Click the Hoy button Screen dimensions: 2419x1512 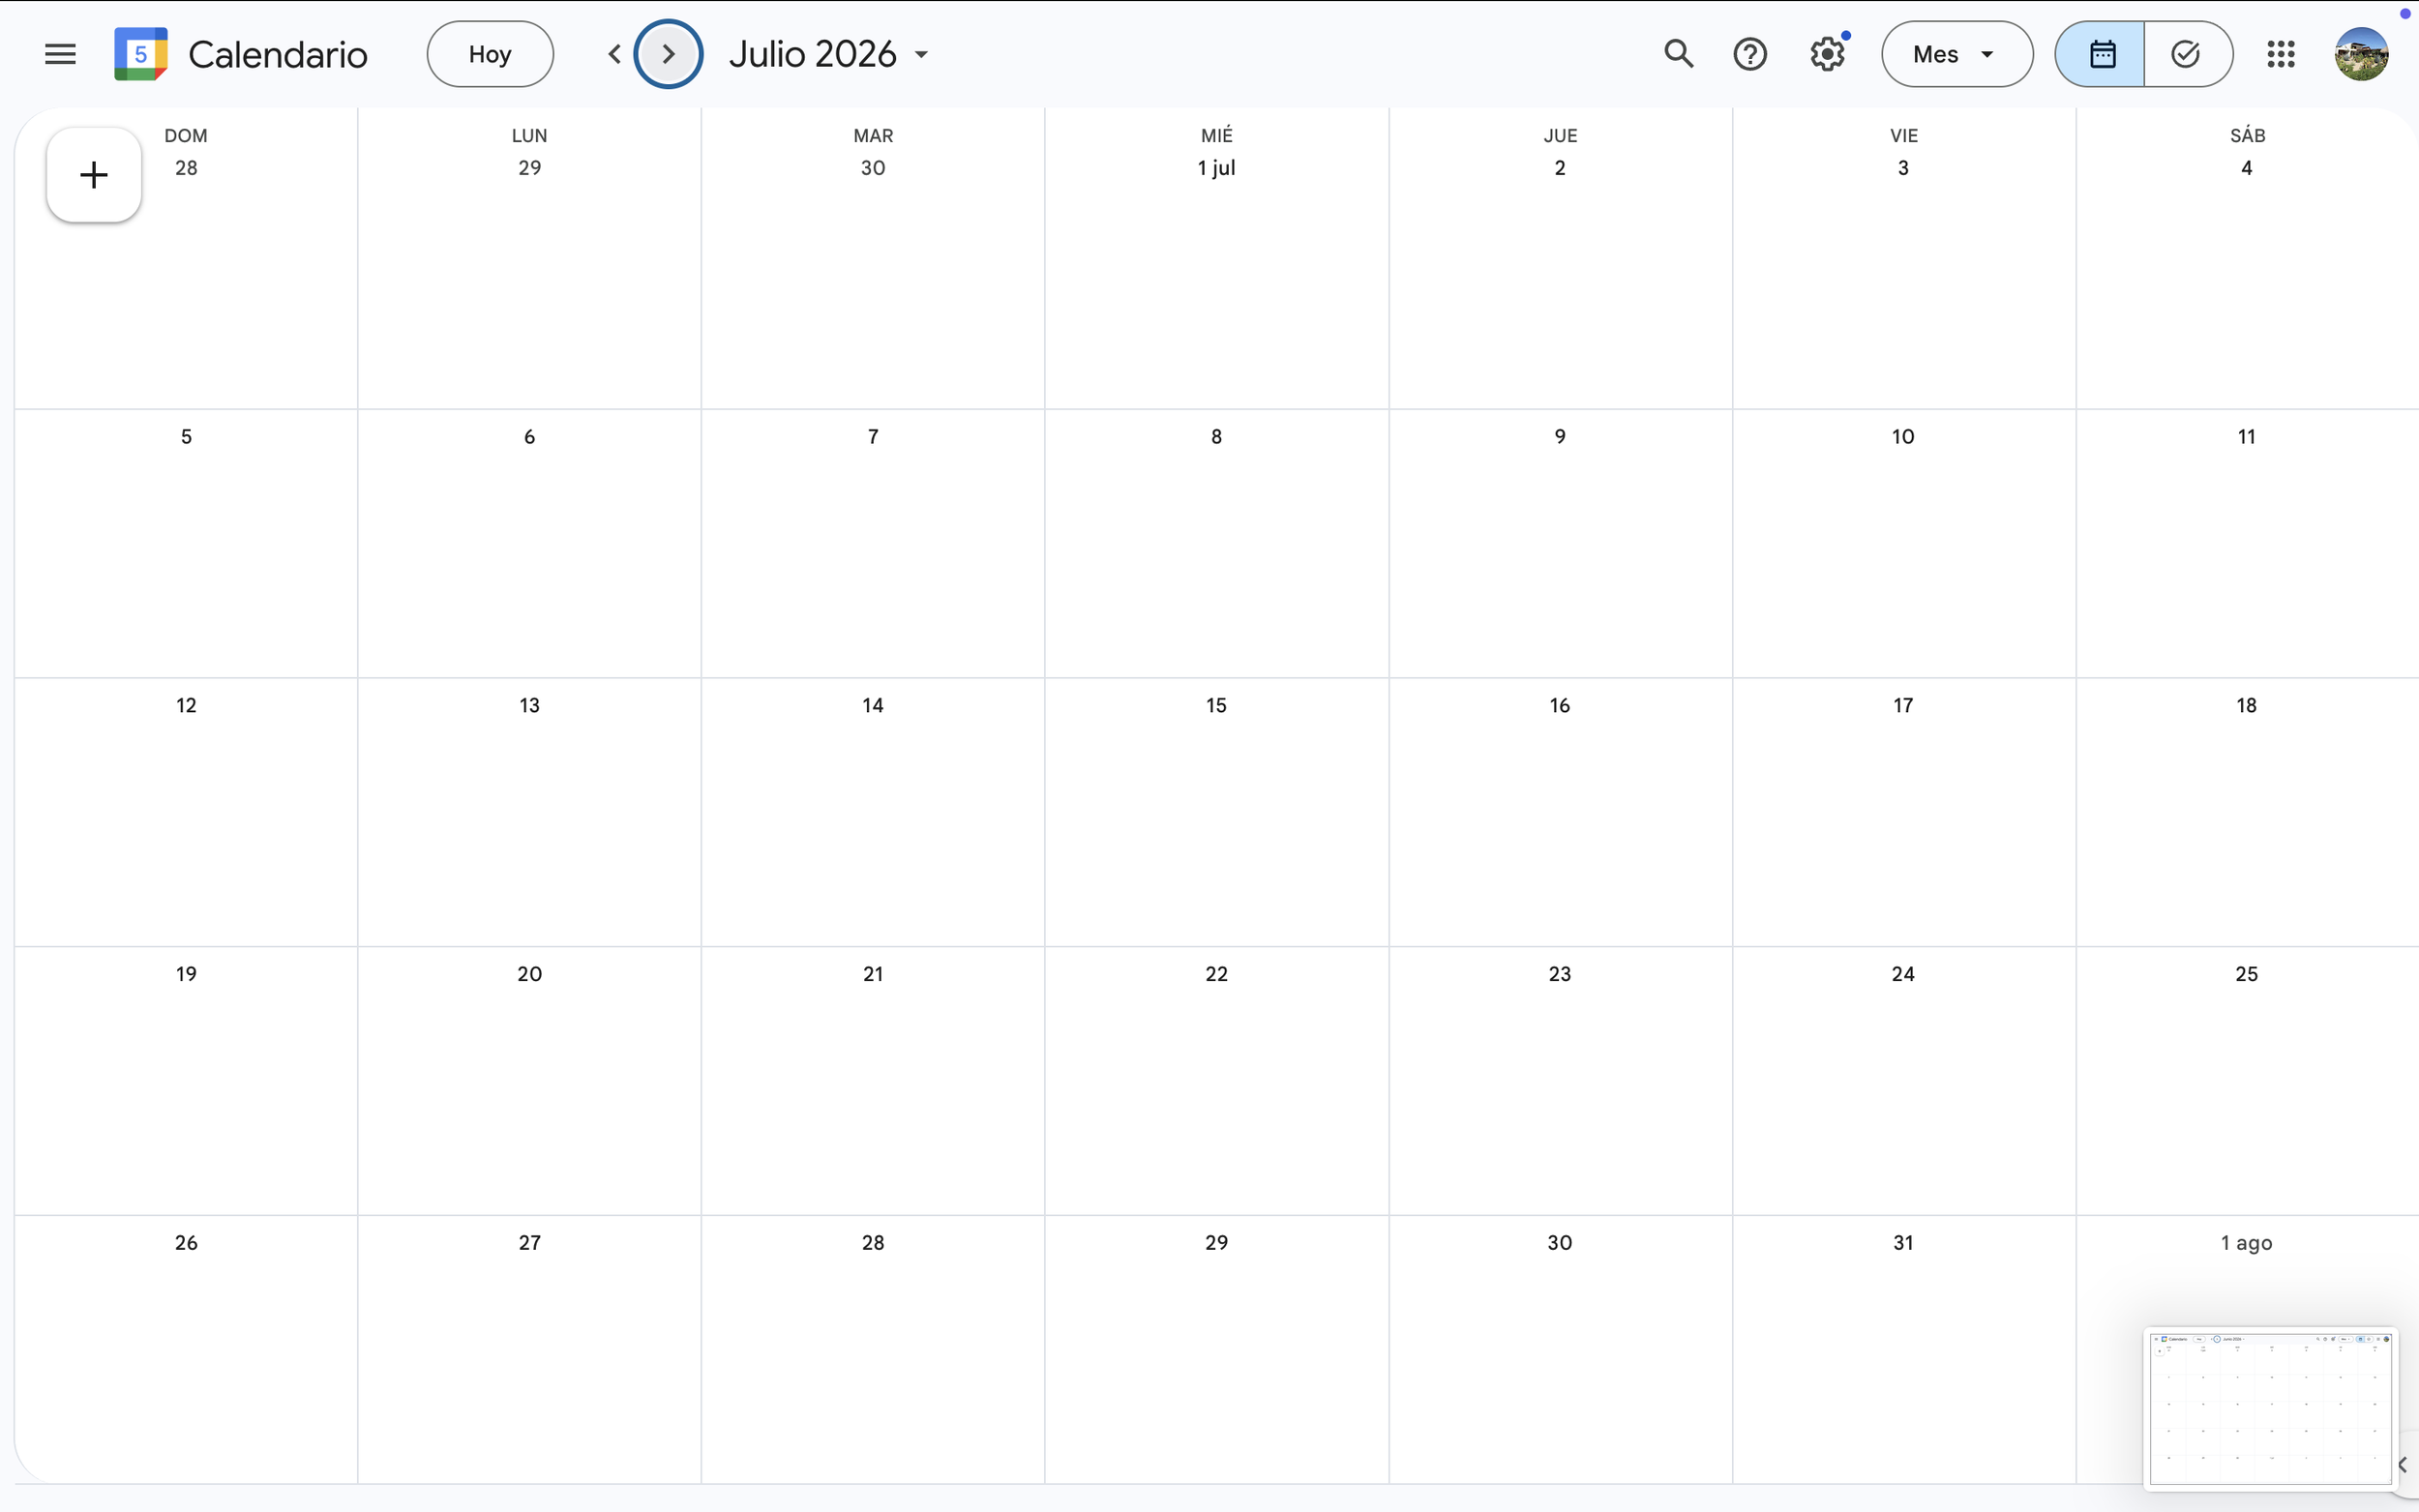pos(490,54)
